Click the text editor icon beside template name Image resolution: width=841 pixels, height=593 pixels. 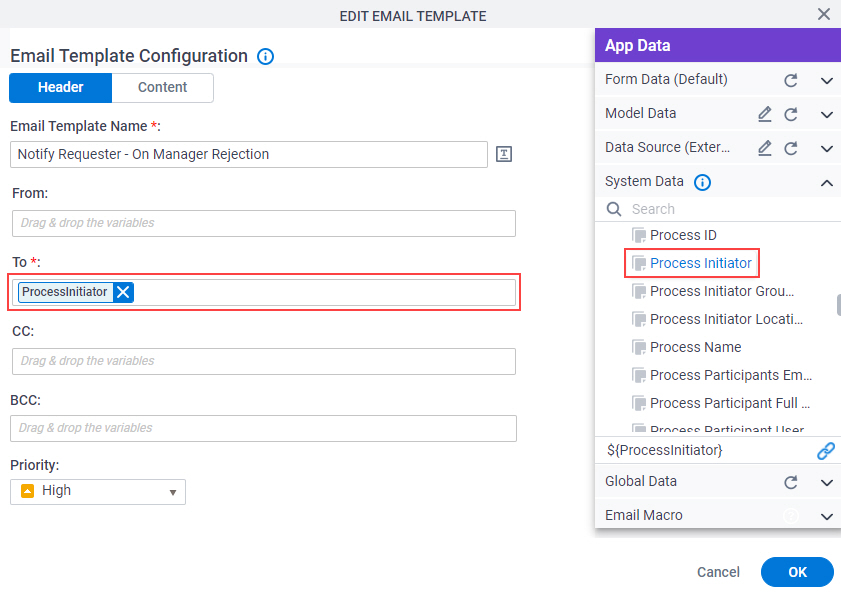click(504, 154)
